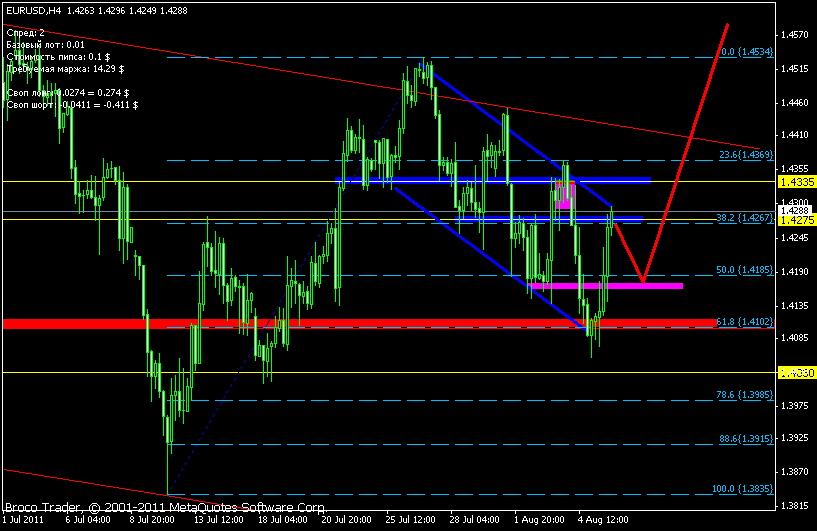Click 1.4190 on the price scale

click(x=795, y=271)
